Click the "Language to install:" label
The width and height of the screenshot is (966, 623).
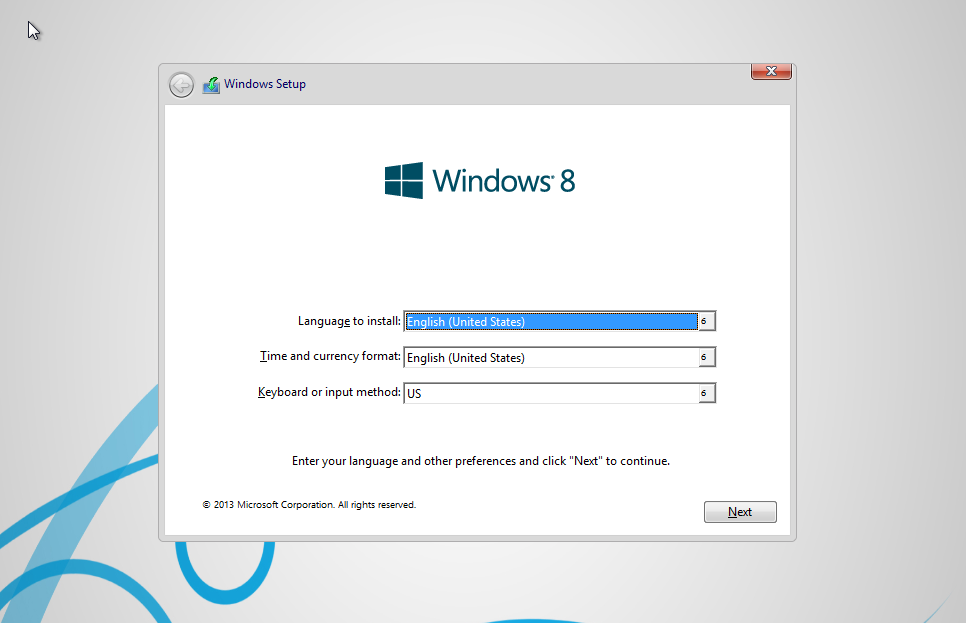(x=349, y=321)
